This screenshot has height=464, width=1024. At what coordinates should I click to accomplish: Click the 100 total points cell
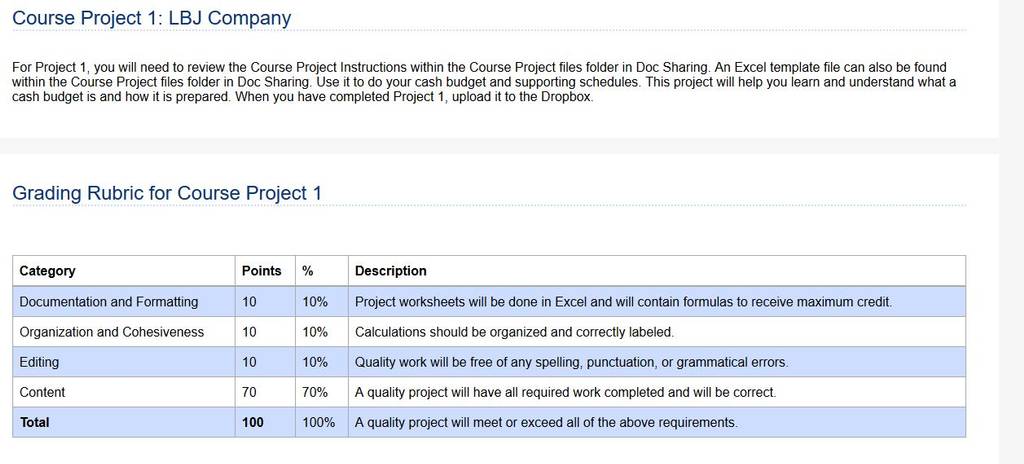coord(253,422)
